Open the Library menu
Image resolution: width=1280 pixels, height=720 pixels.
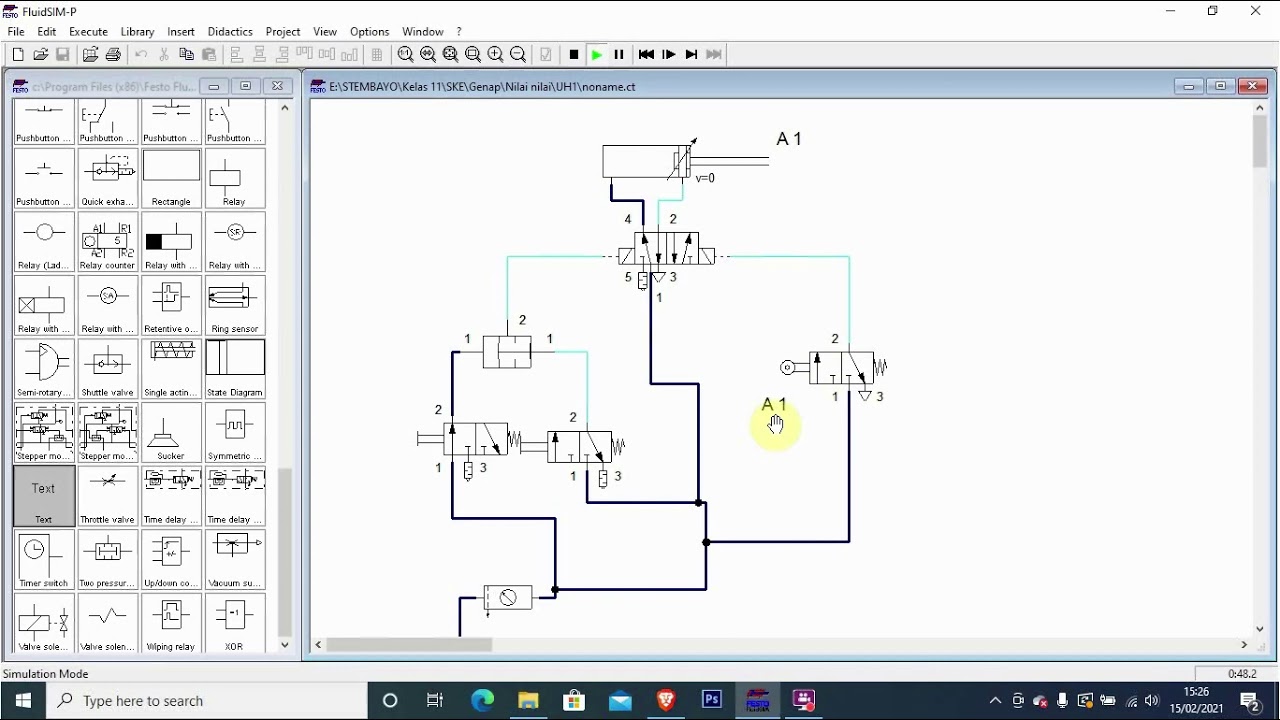pyautogui.click(x=138, y=32)
